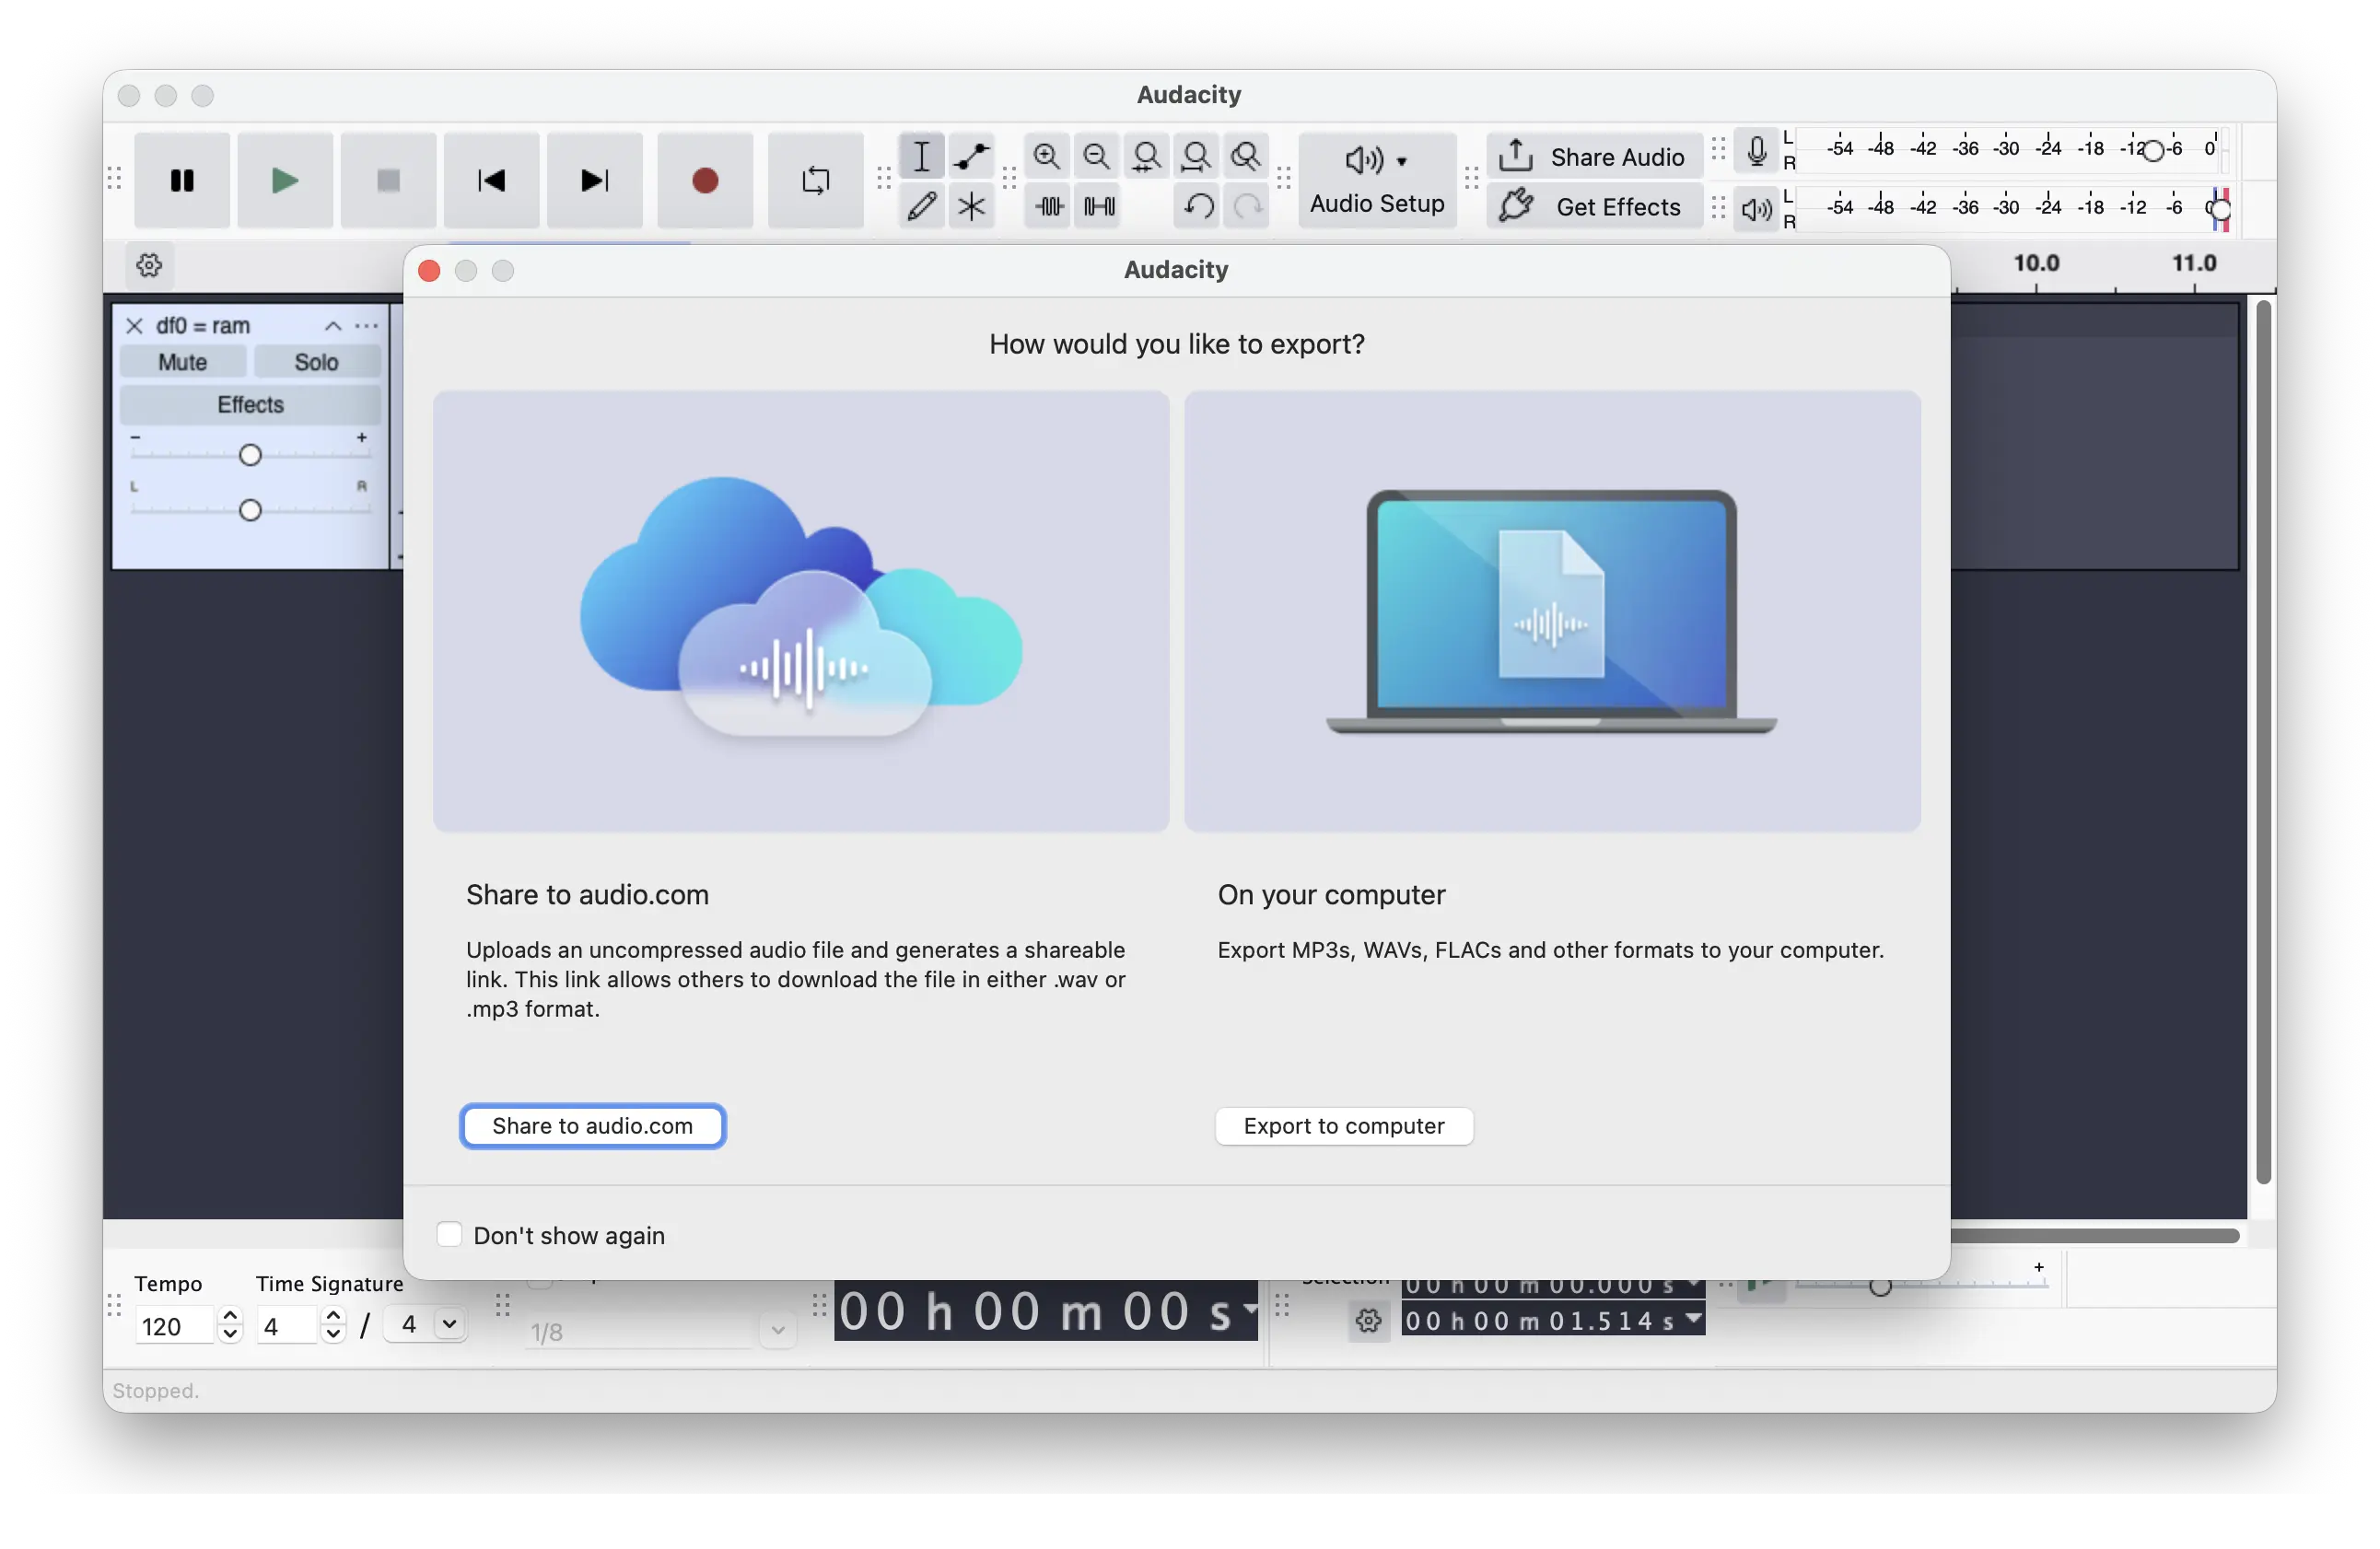The width and height of the screenshot is (2380, 1549).
Task: Fit selection to width with zoom icon
Action: pos(1147,156)
